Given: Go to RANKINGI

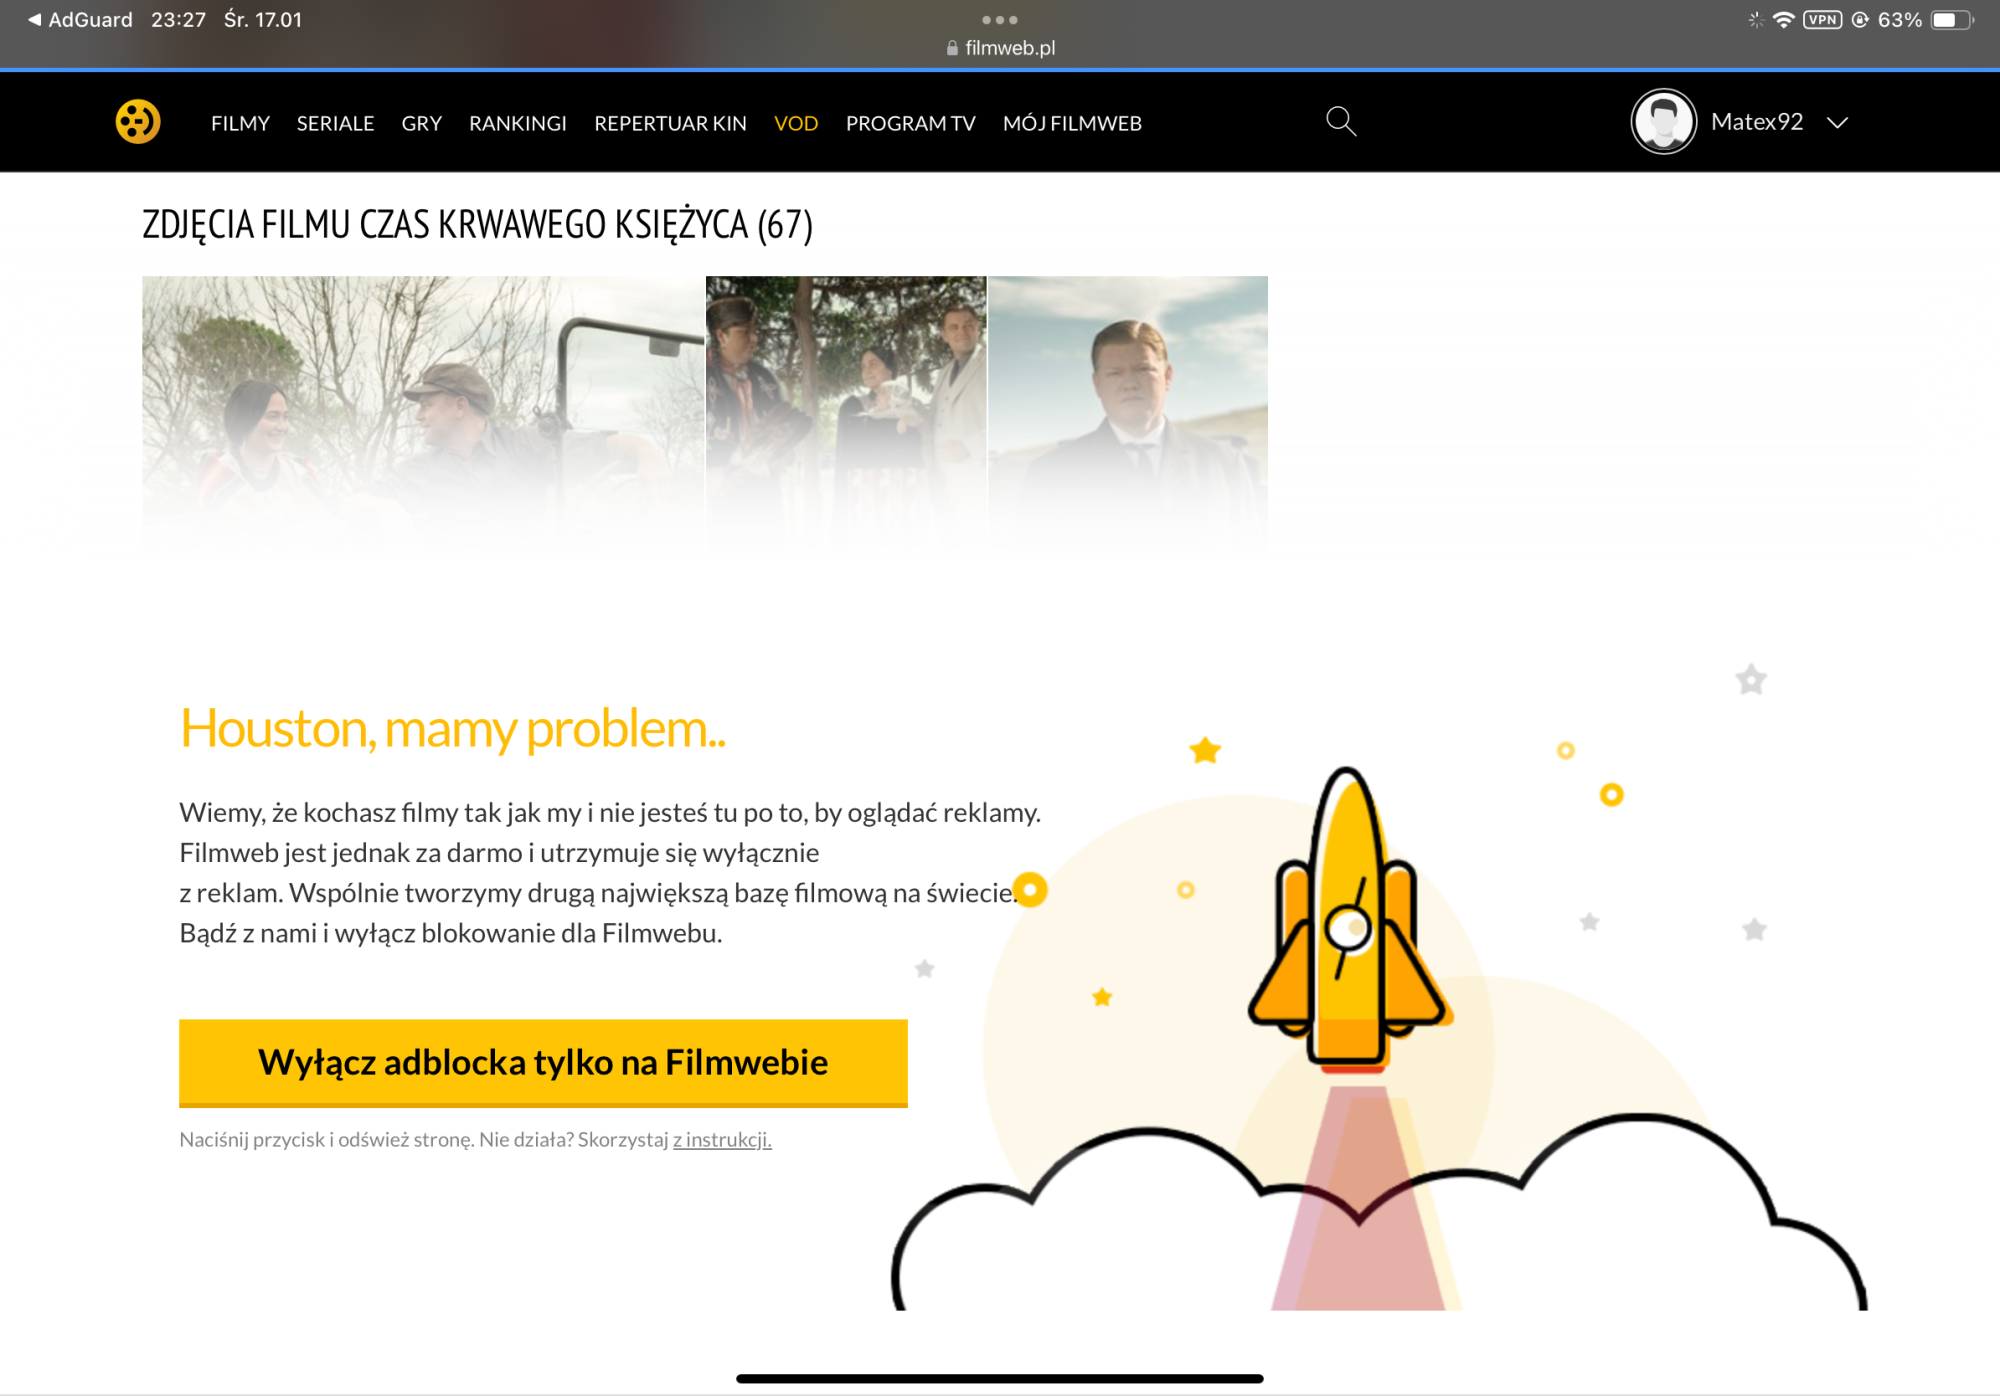Looking at the screenshot, I should click(x=517, y=123).
